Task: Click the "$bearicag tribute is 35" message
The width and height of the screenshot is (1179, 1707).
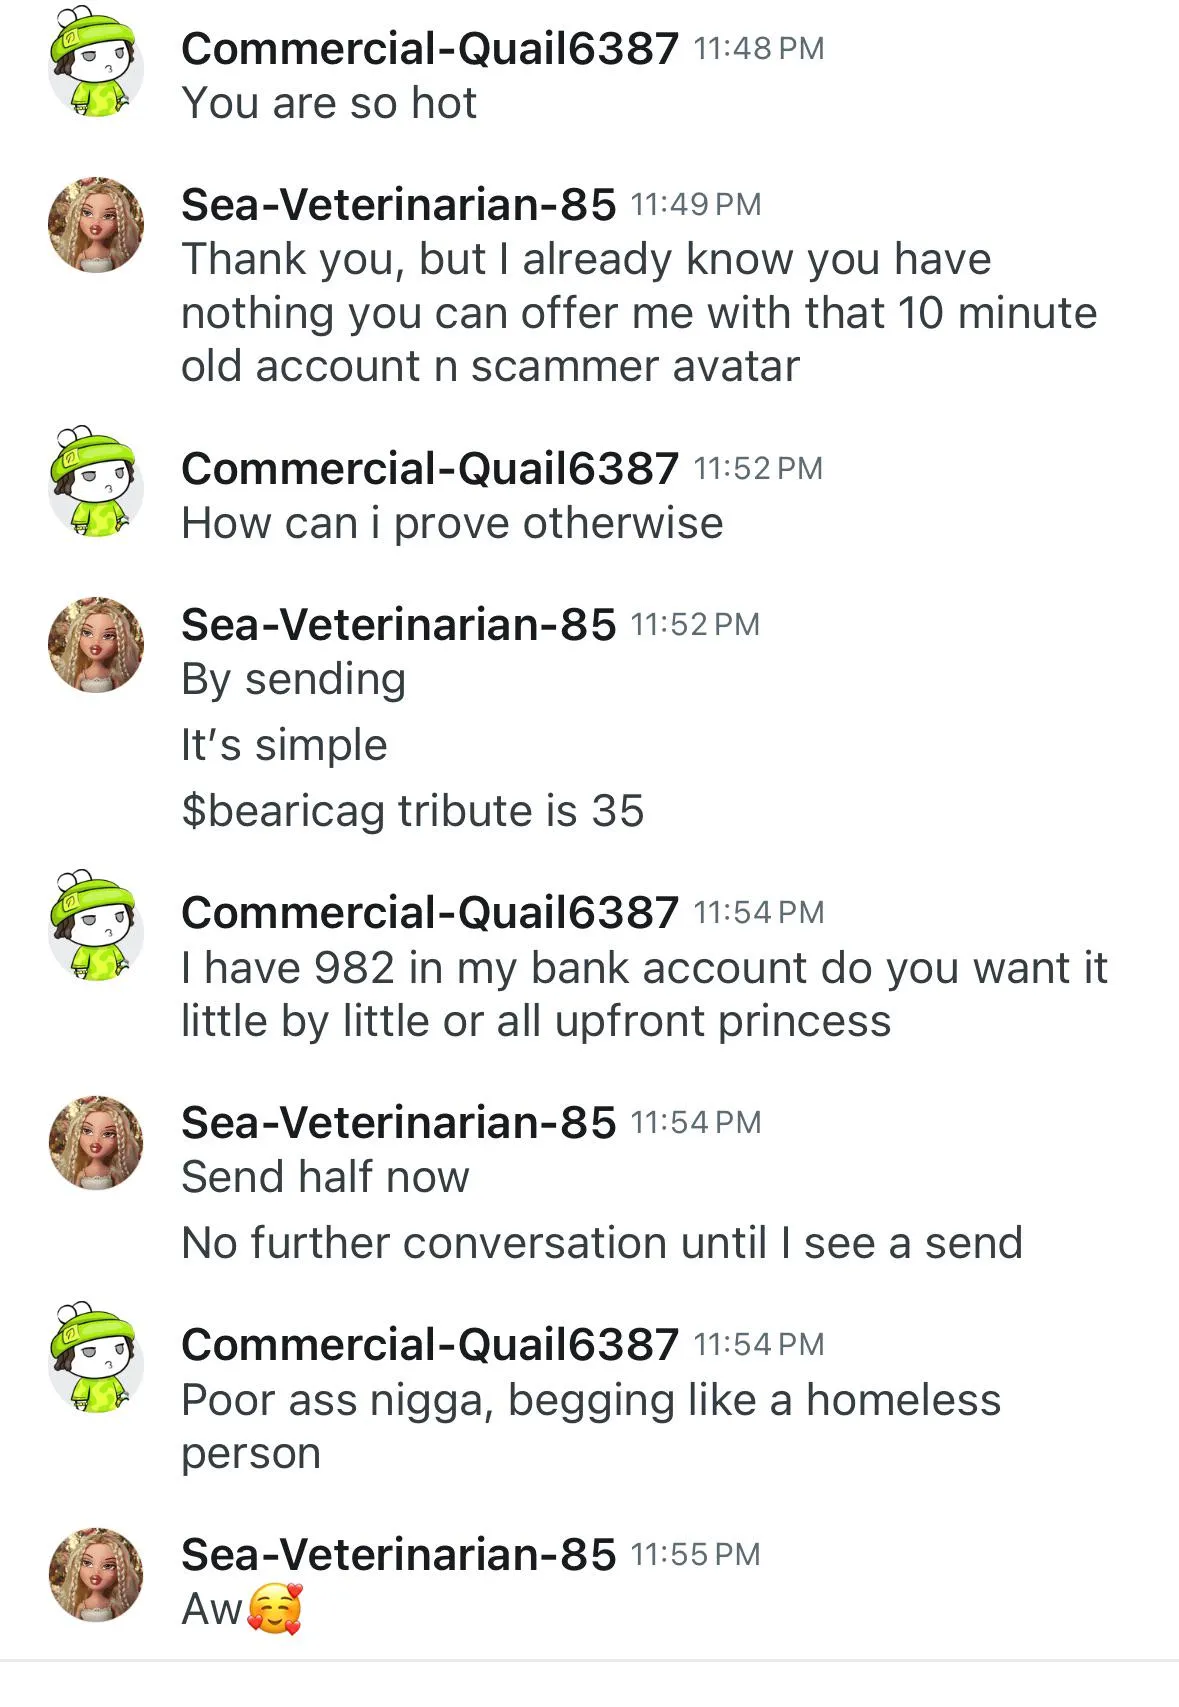Action: [x=412, y=810]
